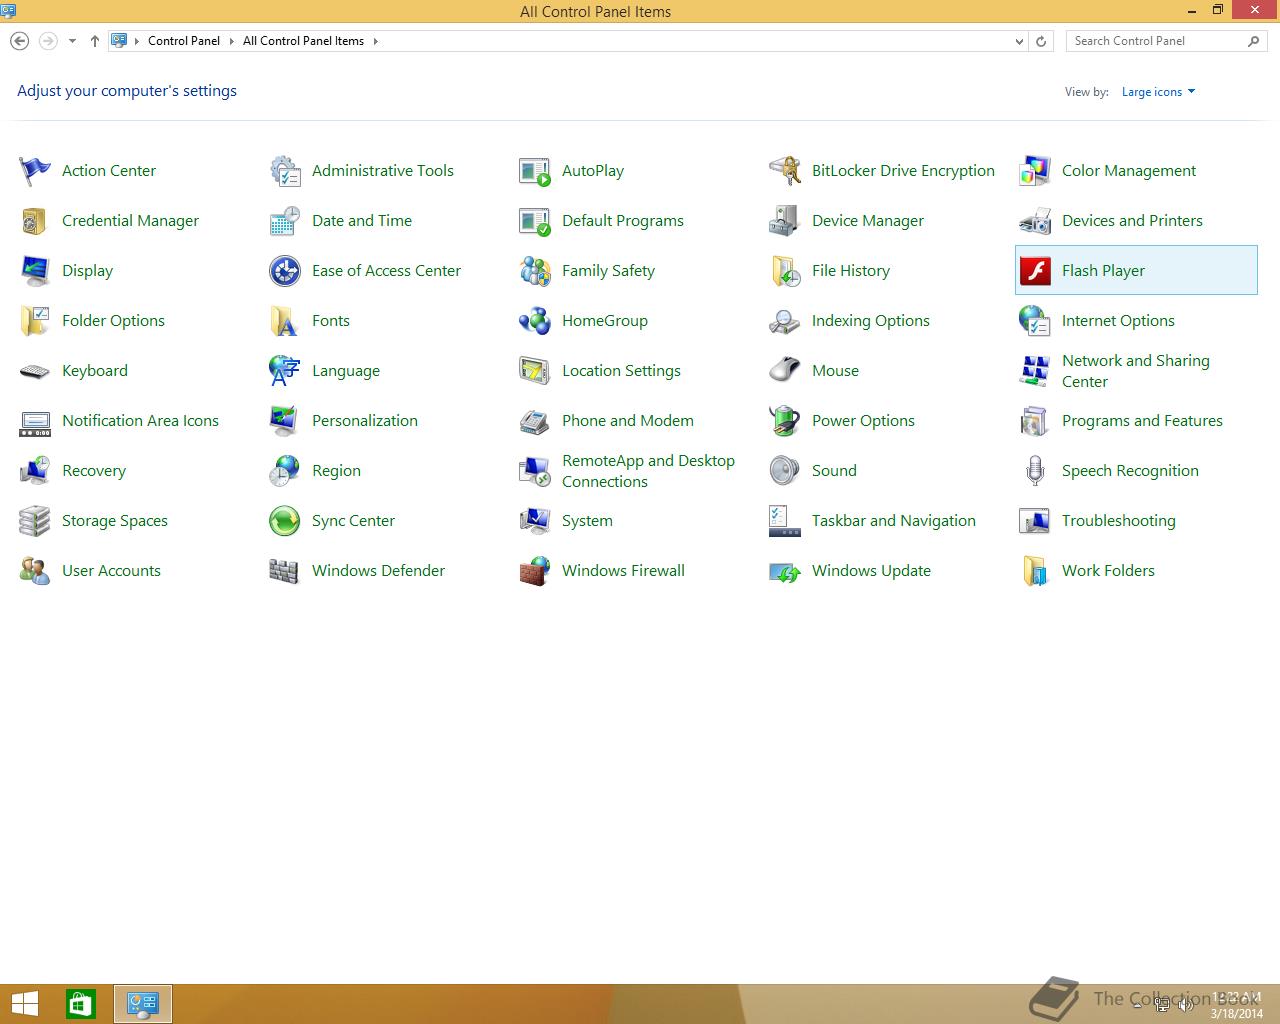Screen dimensions: 1280x1024
Task: Open the Work Folders link
Action: click(x=1108, y=571)
